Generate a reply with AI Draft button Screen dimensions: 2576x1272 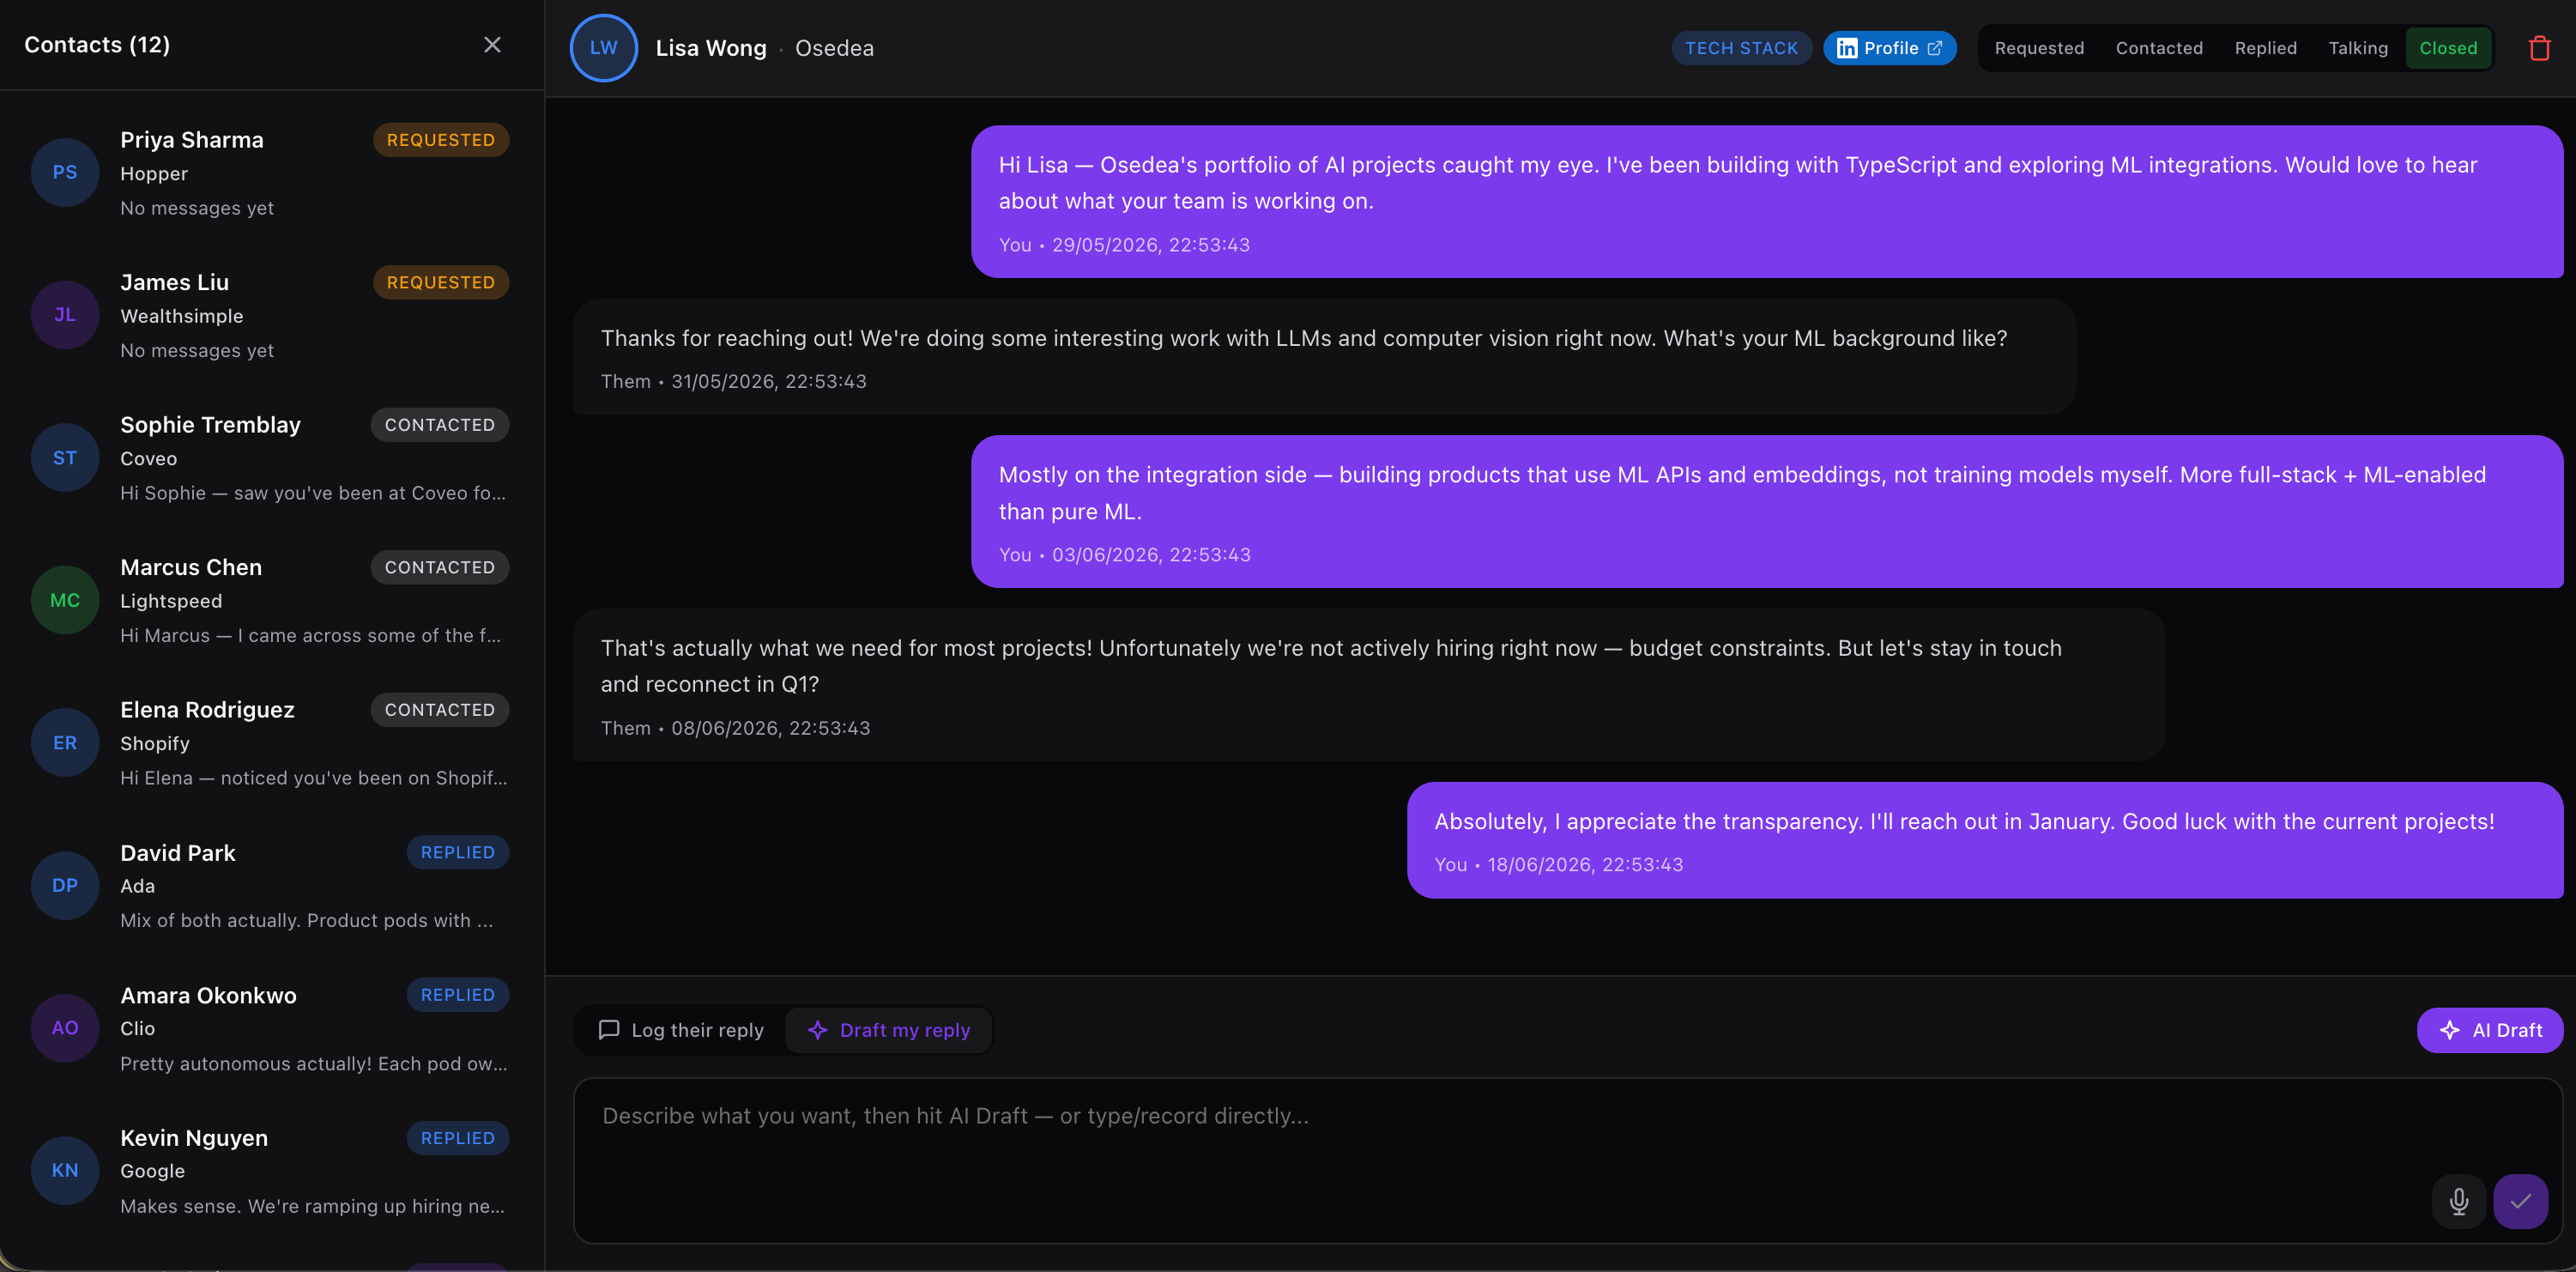pyautogui.click(x=2490, y=1030)
